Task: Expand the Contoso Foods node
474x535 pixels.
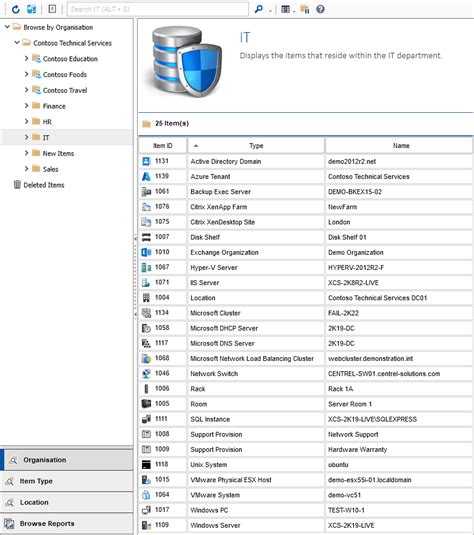Action: (26, 74)
